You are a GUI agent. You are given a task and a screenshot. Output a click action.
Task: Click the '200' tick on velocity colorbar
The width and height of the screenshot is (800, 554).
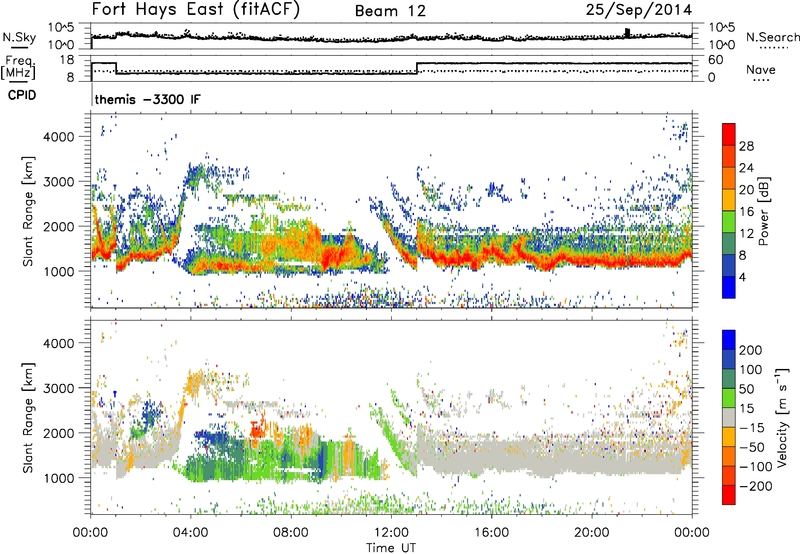click(x=751, y=350)
